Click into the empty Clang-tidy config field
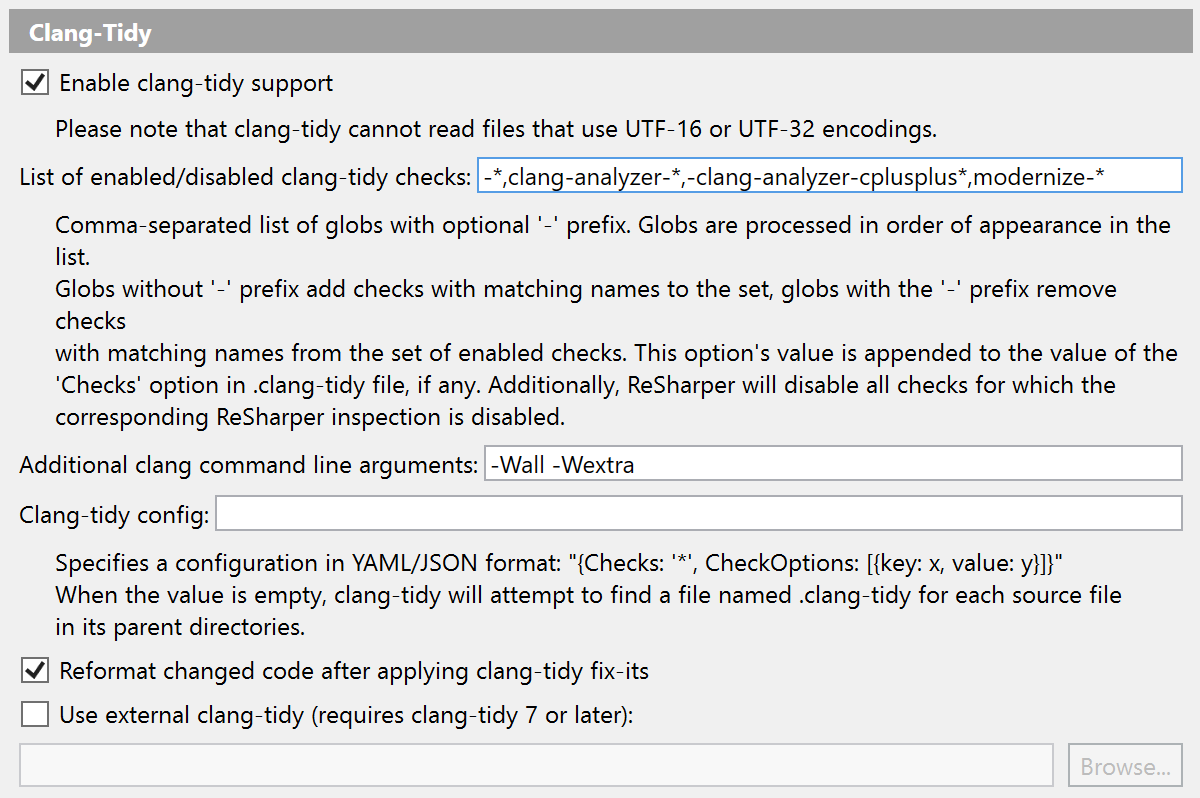The image size is (1200, 798). [x=698, y=516]
